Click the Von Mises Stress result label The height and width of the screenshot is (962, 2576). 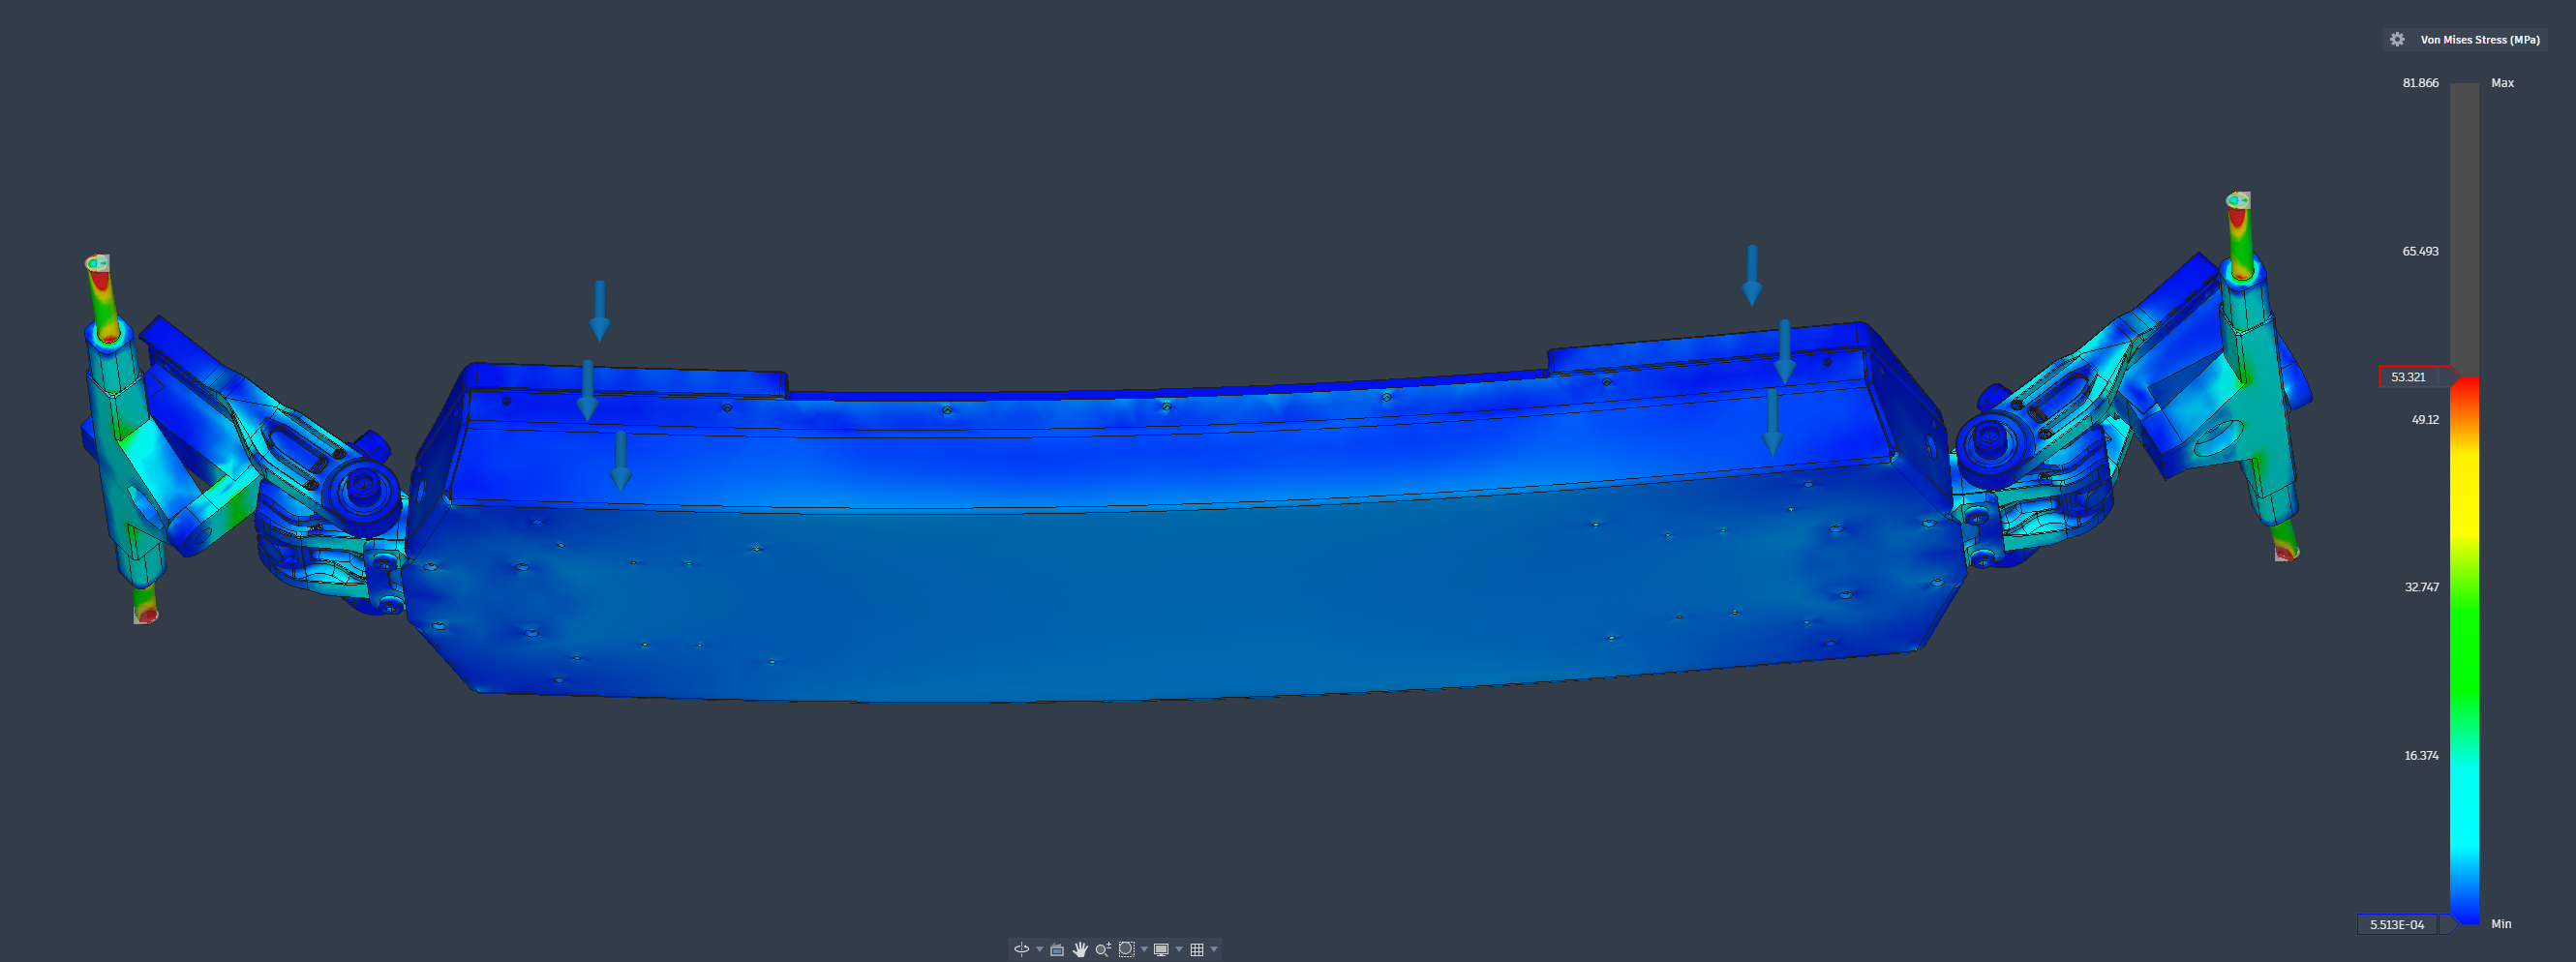click(2479, 40)
